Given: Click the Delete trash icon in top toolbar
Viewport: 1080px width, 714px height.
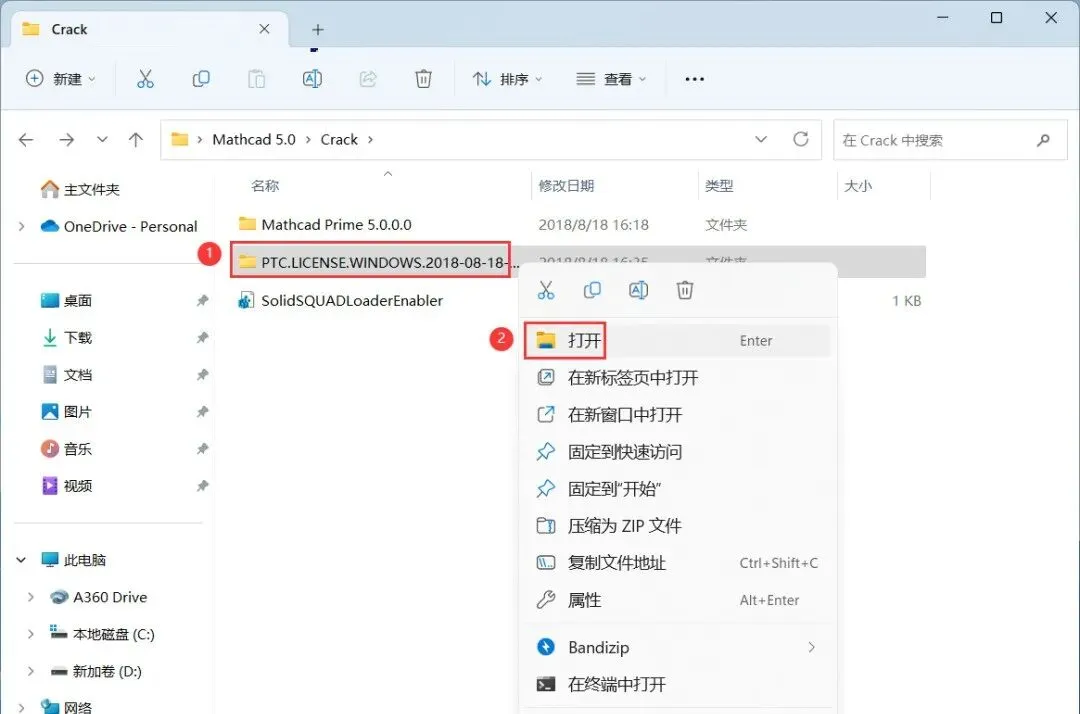Looking at the screenshot, I should (x=424, y=79).
